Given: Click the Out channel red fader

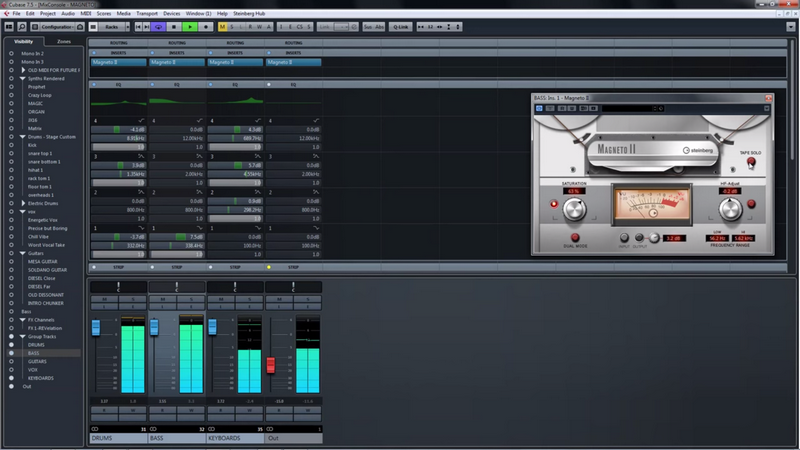Looking at the screenshot, I should [x=271, y=365].
